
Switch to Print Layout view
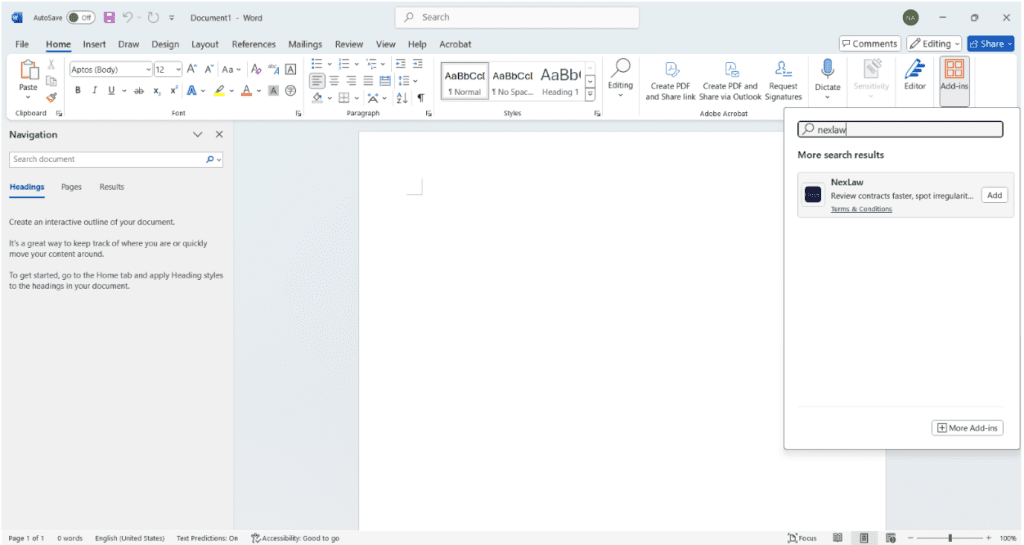point(863,538)
